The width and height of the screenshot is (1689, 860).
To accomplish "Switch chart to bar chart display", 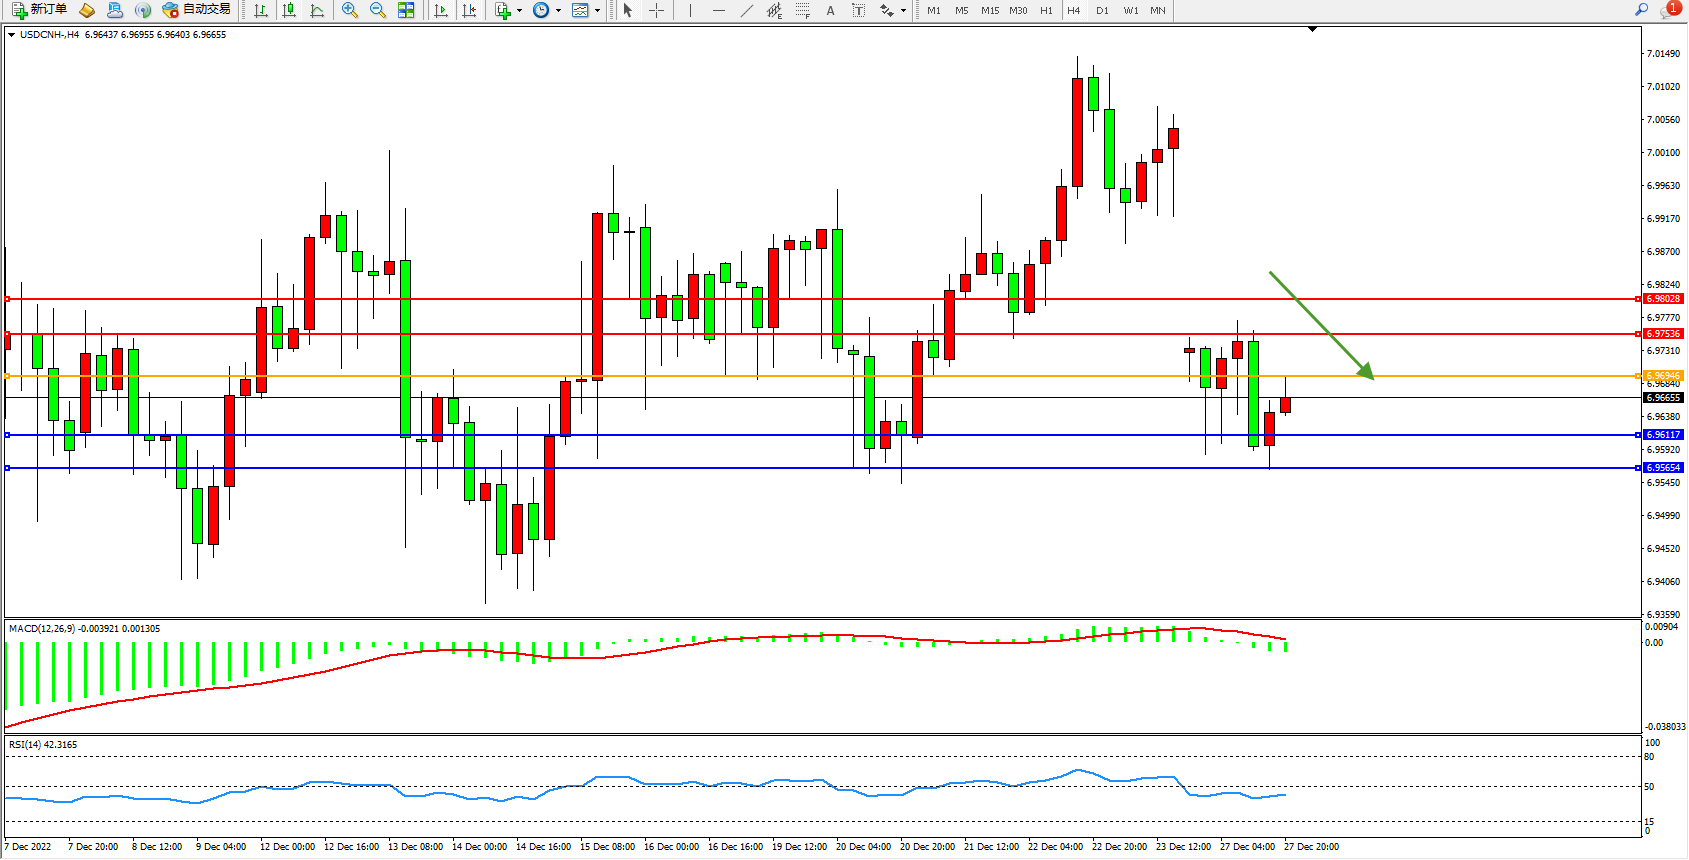I will [261, 10].
